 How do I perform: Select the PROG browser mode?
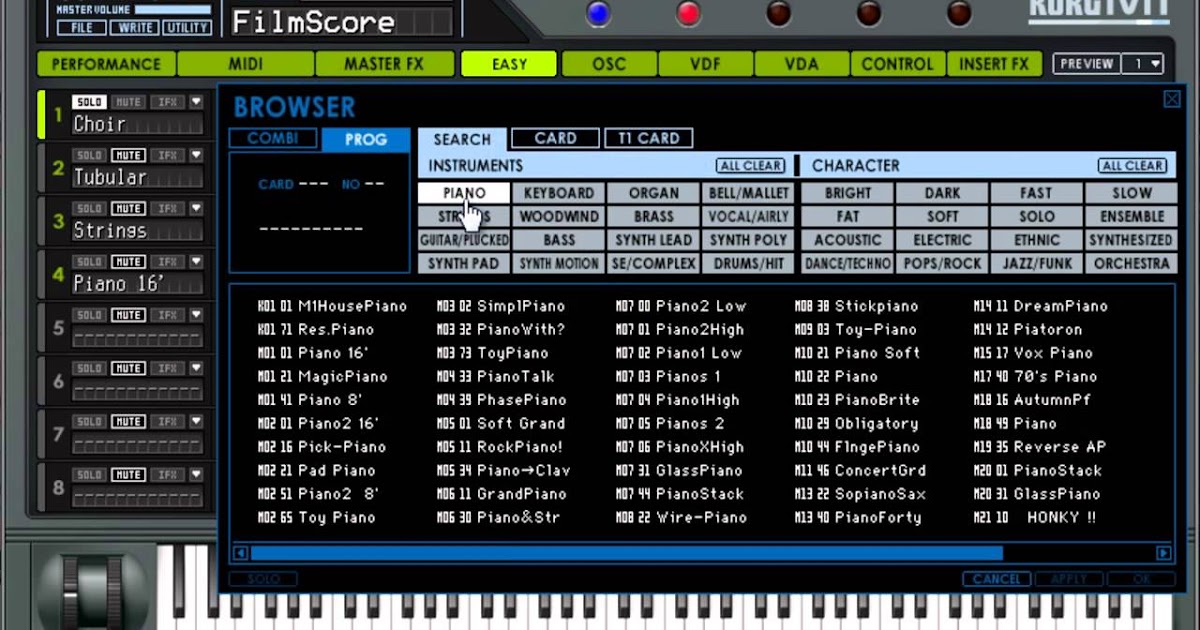[366, 139]
